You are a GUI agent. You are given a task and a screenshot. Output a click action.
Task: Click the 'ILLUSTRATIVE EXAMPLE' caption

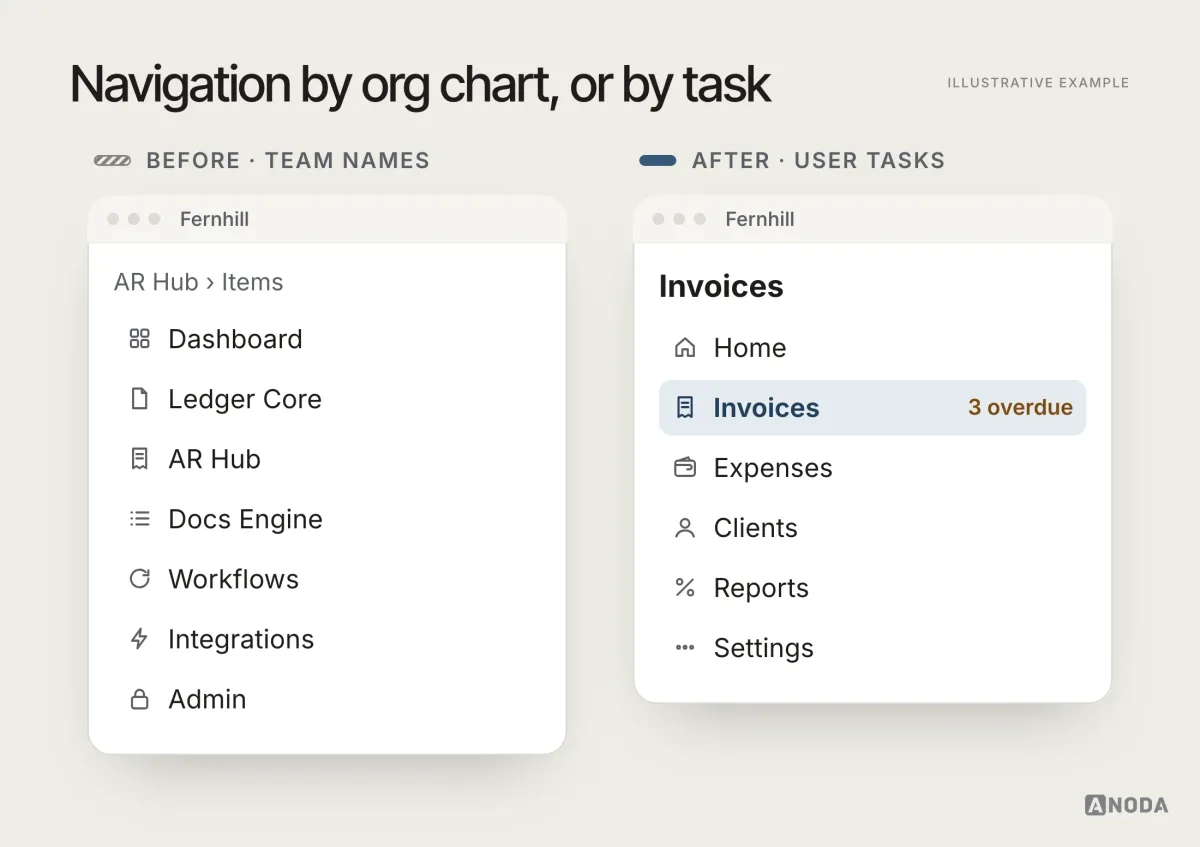coord(1038,83)
